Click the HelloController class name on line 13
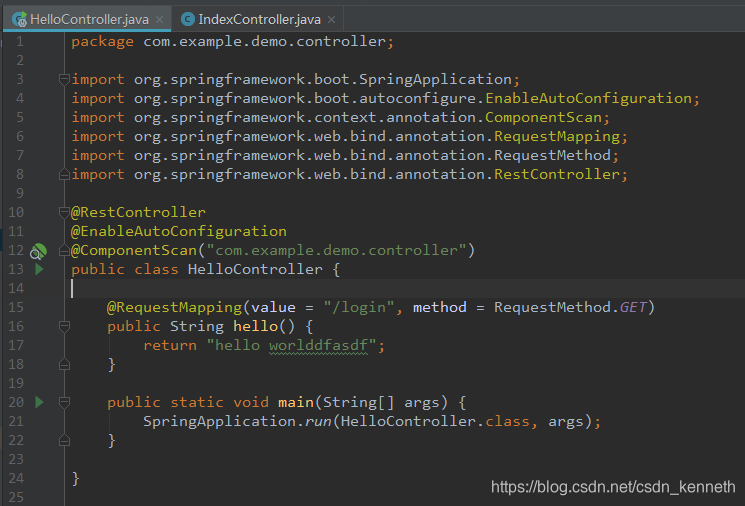This screenshot has width=745, height=506. tap(255, 269)
